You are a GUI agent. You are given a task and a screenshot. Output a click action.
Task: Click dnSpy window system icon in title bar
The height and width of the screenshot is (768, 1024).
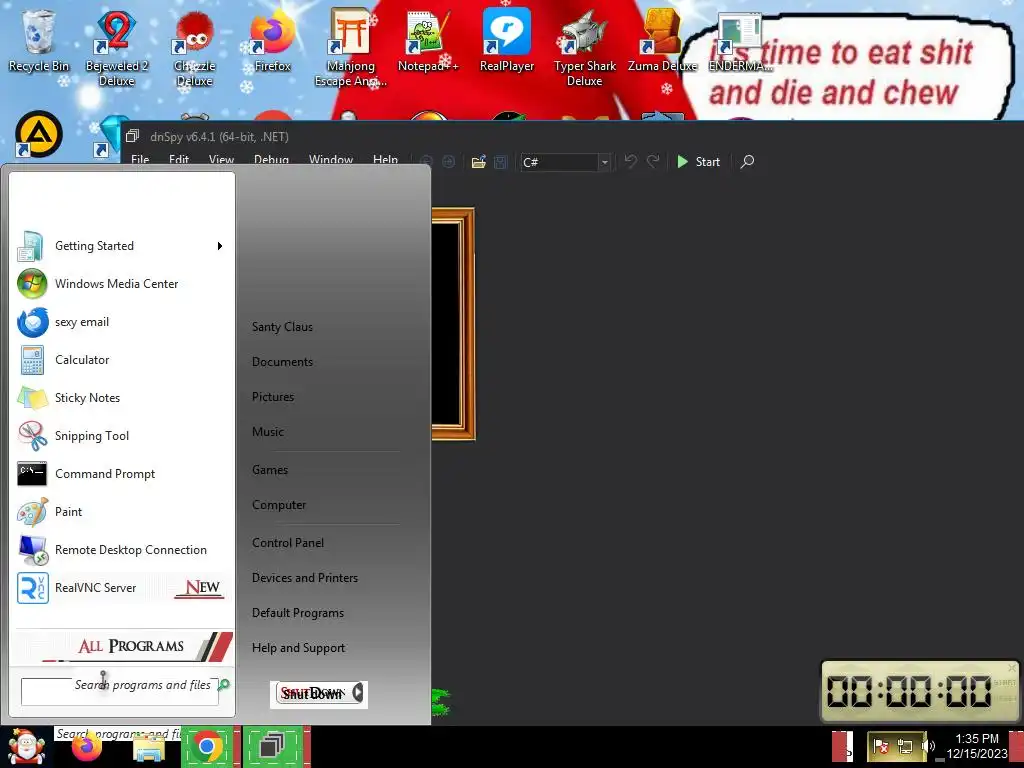pos(133,136)
